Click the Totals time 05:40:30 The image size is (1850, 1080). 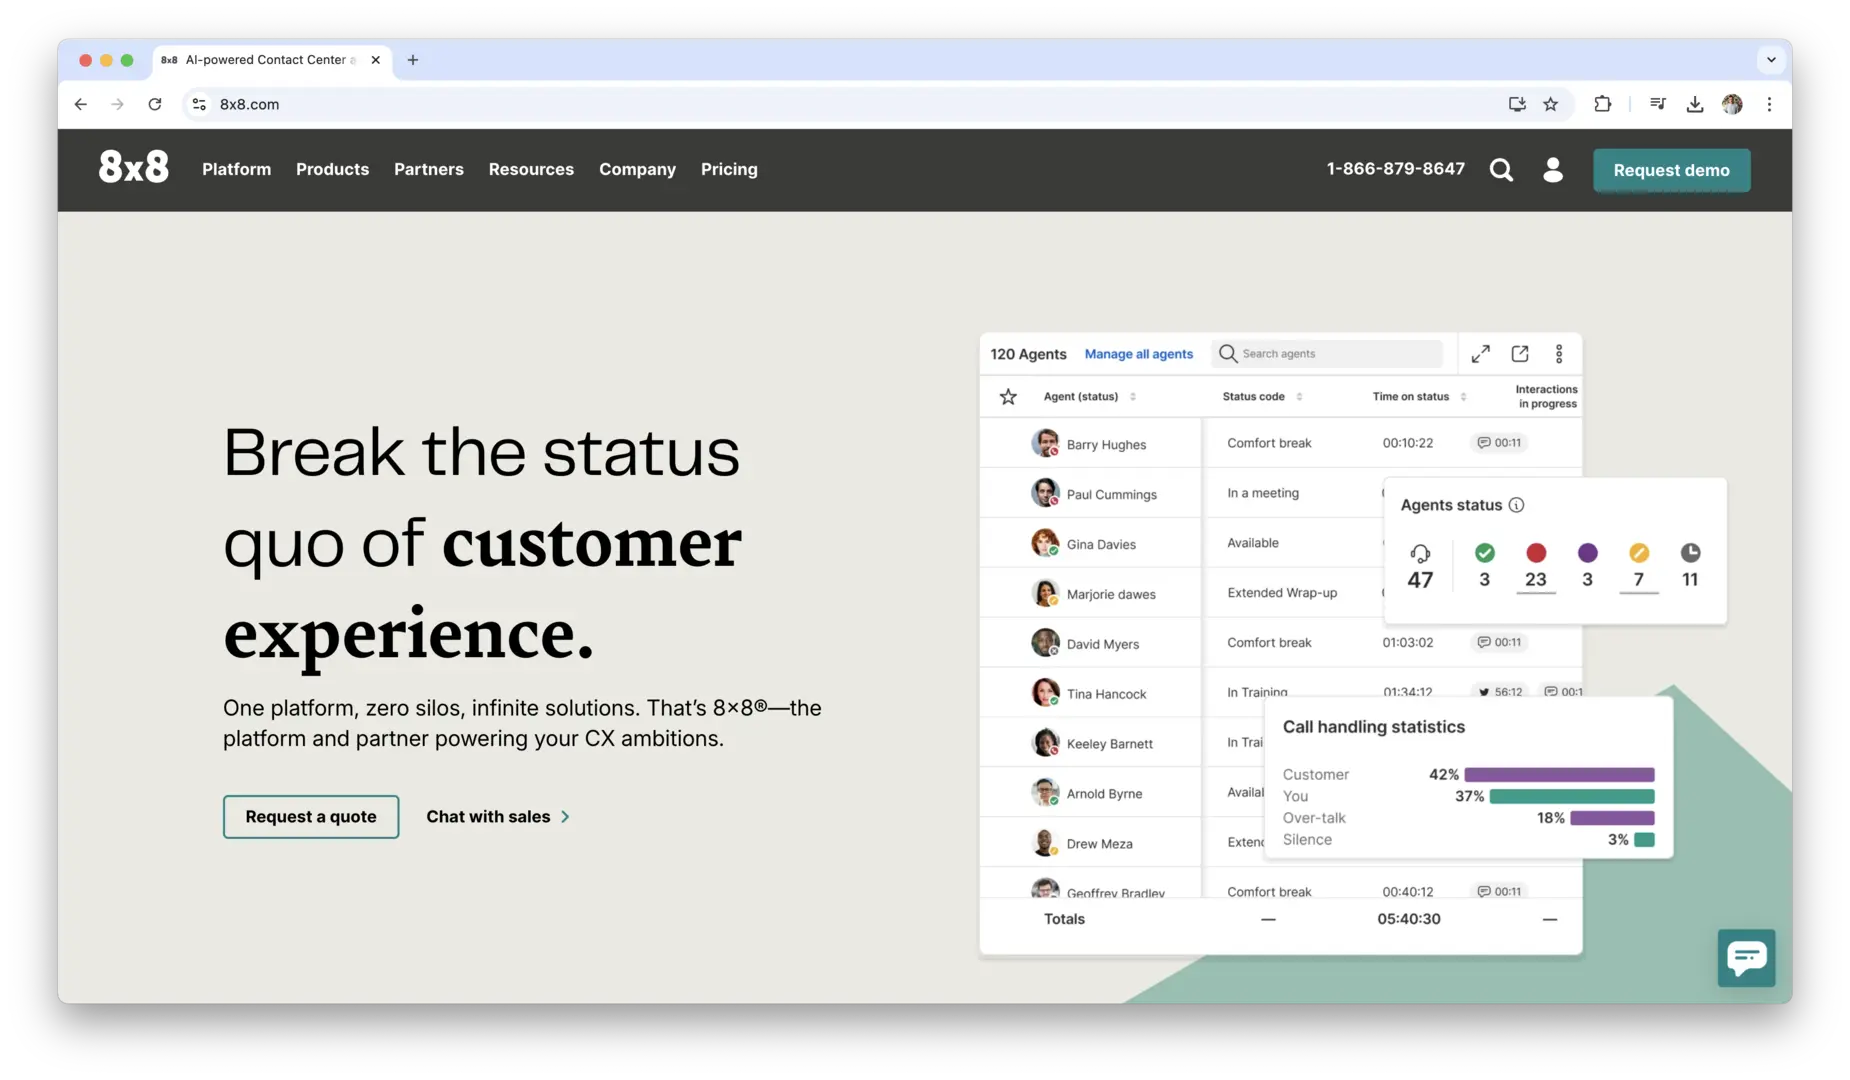[x=1409, y=919]
